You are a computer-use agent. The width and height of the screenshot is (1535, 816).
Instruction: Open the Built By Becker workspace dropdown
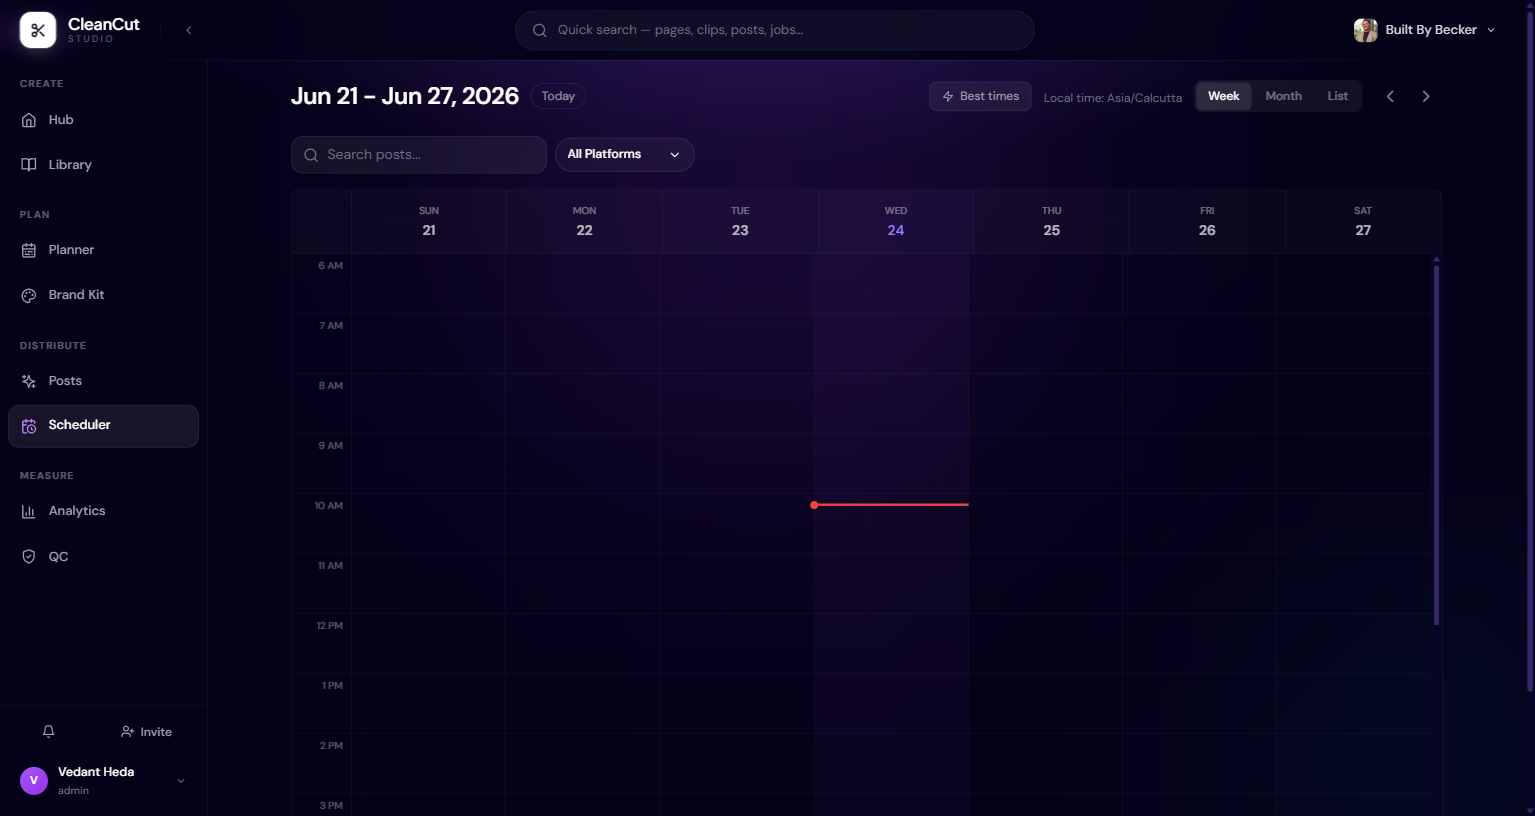(1424, 30)
